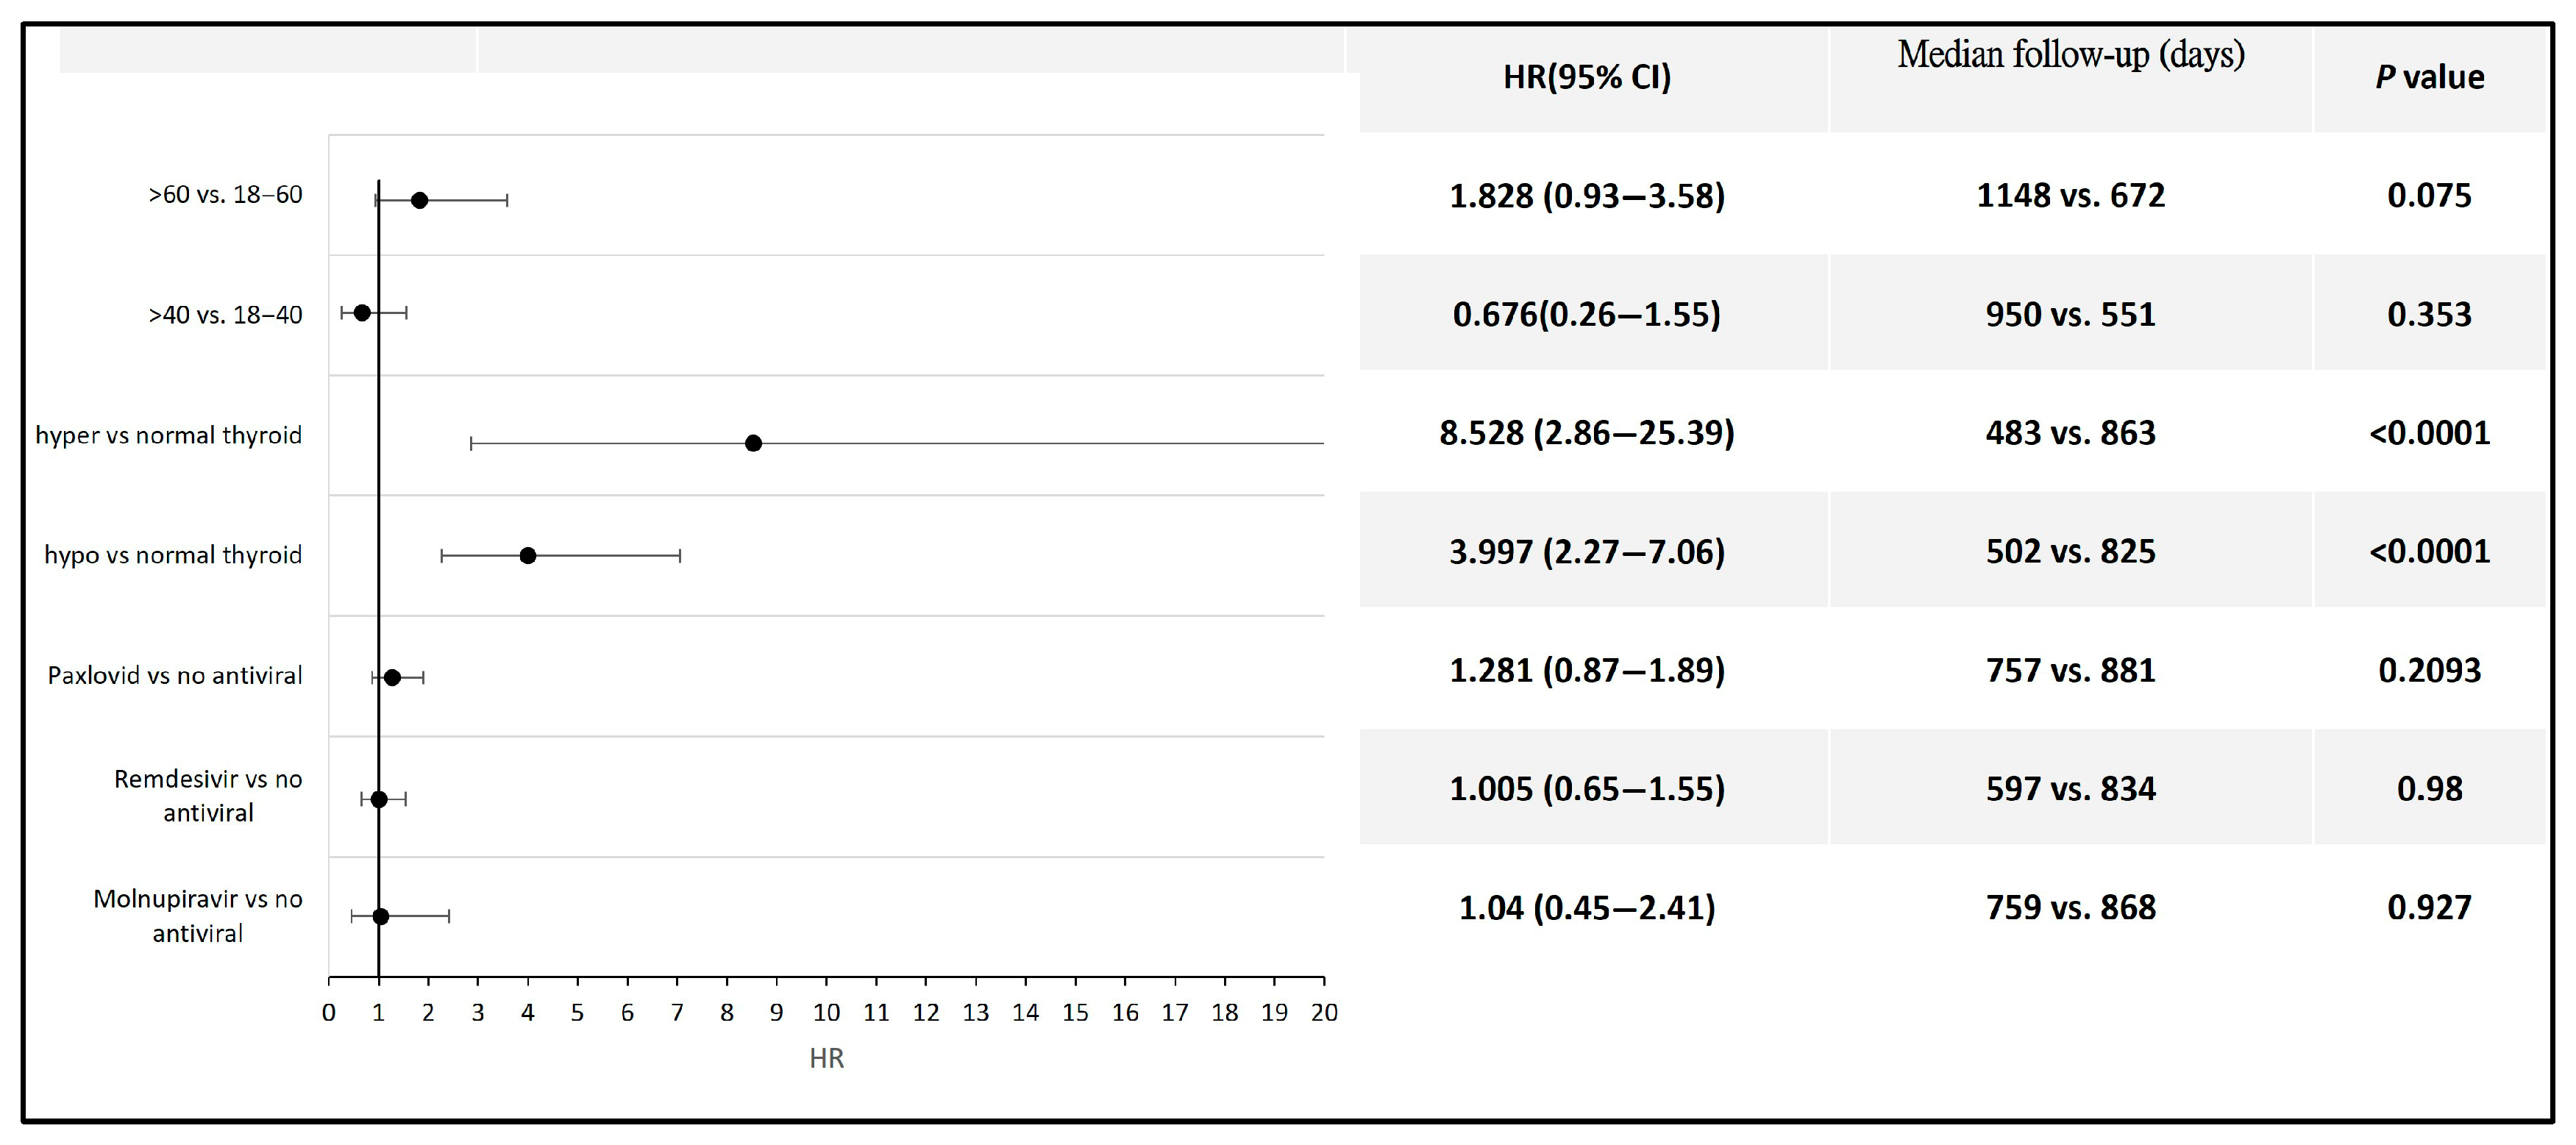Click the hyper vs normal thyroid data point

click(753, 443)
